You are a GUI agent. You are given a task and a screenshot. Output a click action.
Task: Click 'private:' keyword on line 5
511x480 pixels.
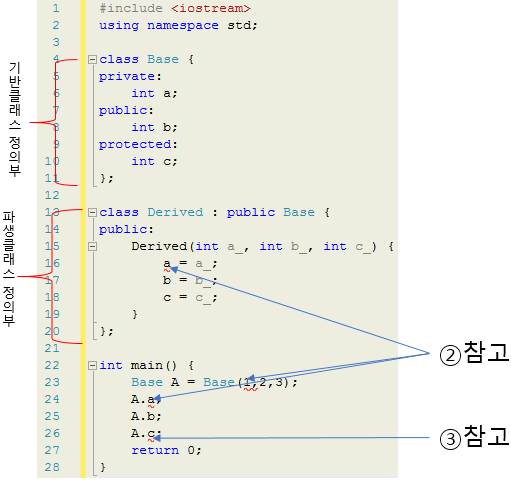pyautogui.click(x=130, y=77)
